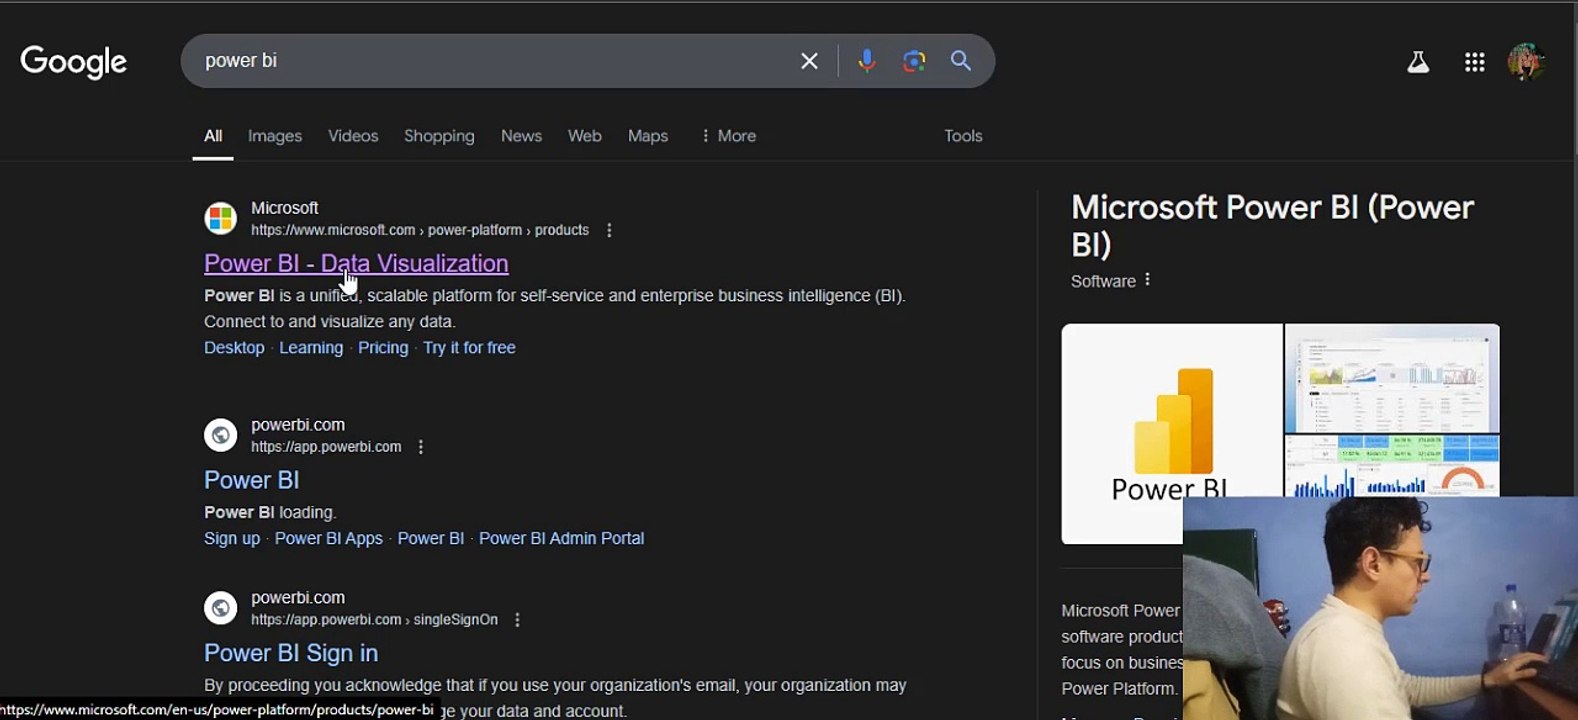This screenshot has height=720, width=1578.
Task: Switch to the News tab
Action: point(521,136)
